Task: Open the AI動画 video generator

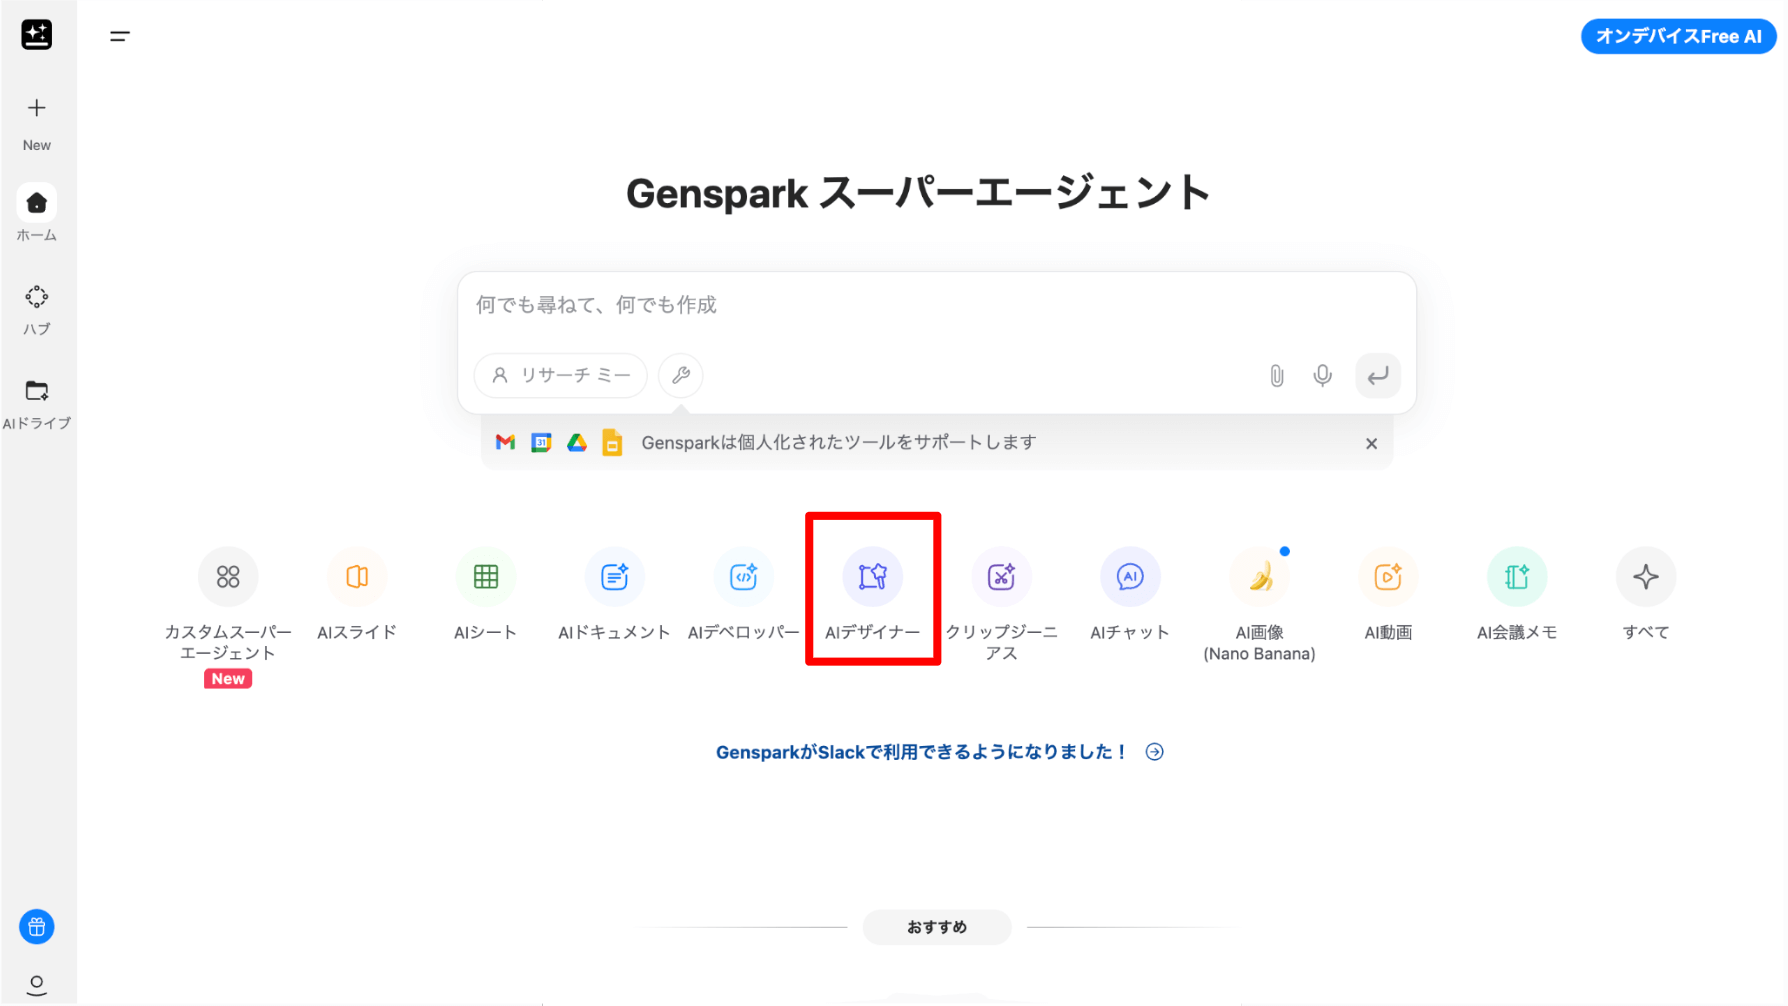Action: (x=1388, y=577)
